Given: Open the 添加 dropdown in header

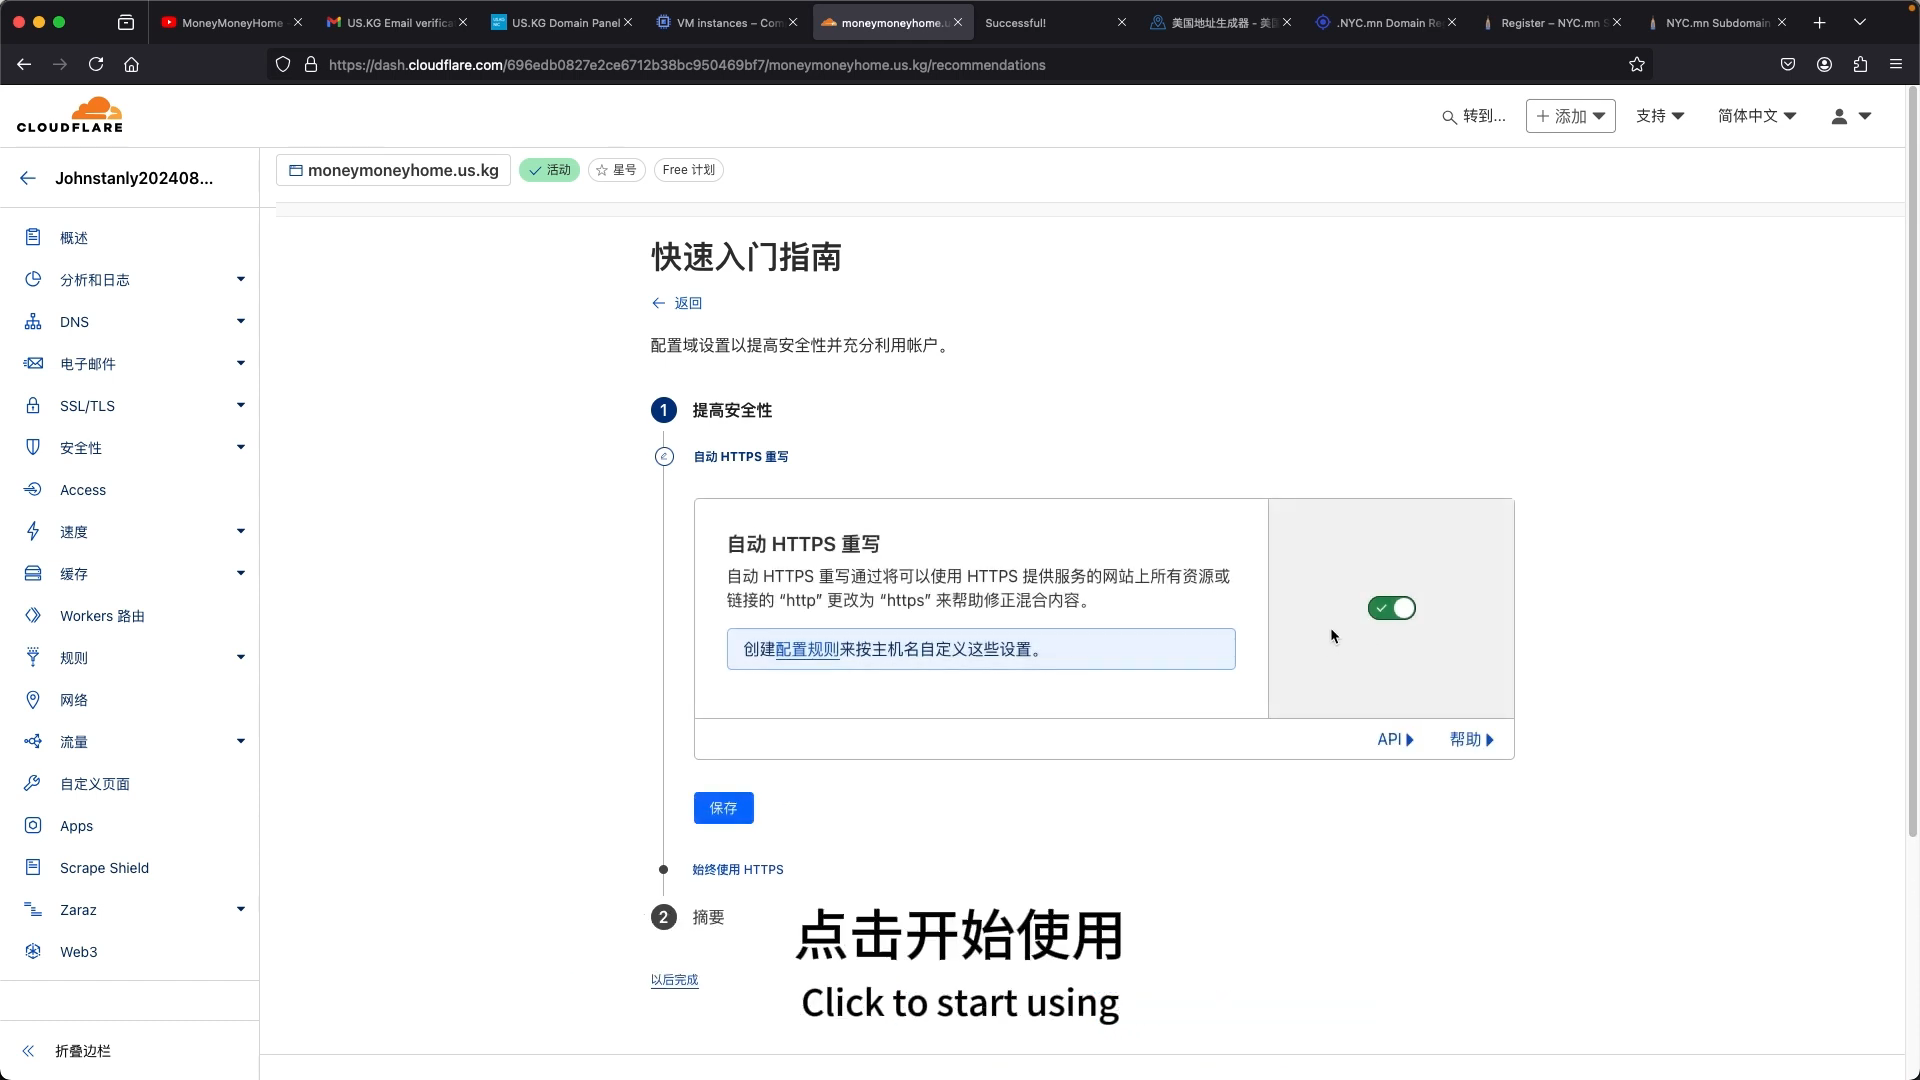Looking at the screenshot, I should tap(1570, 116).
